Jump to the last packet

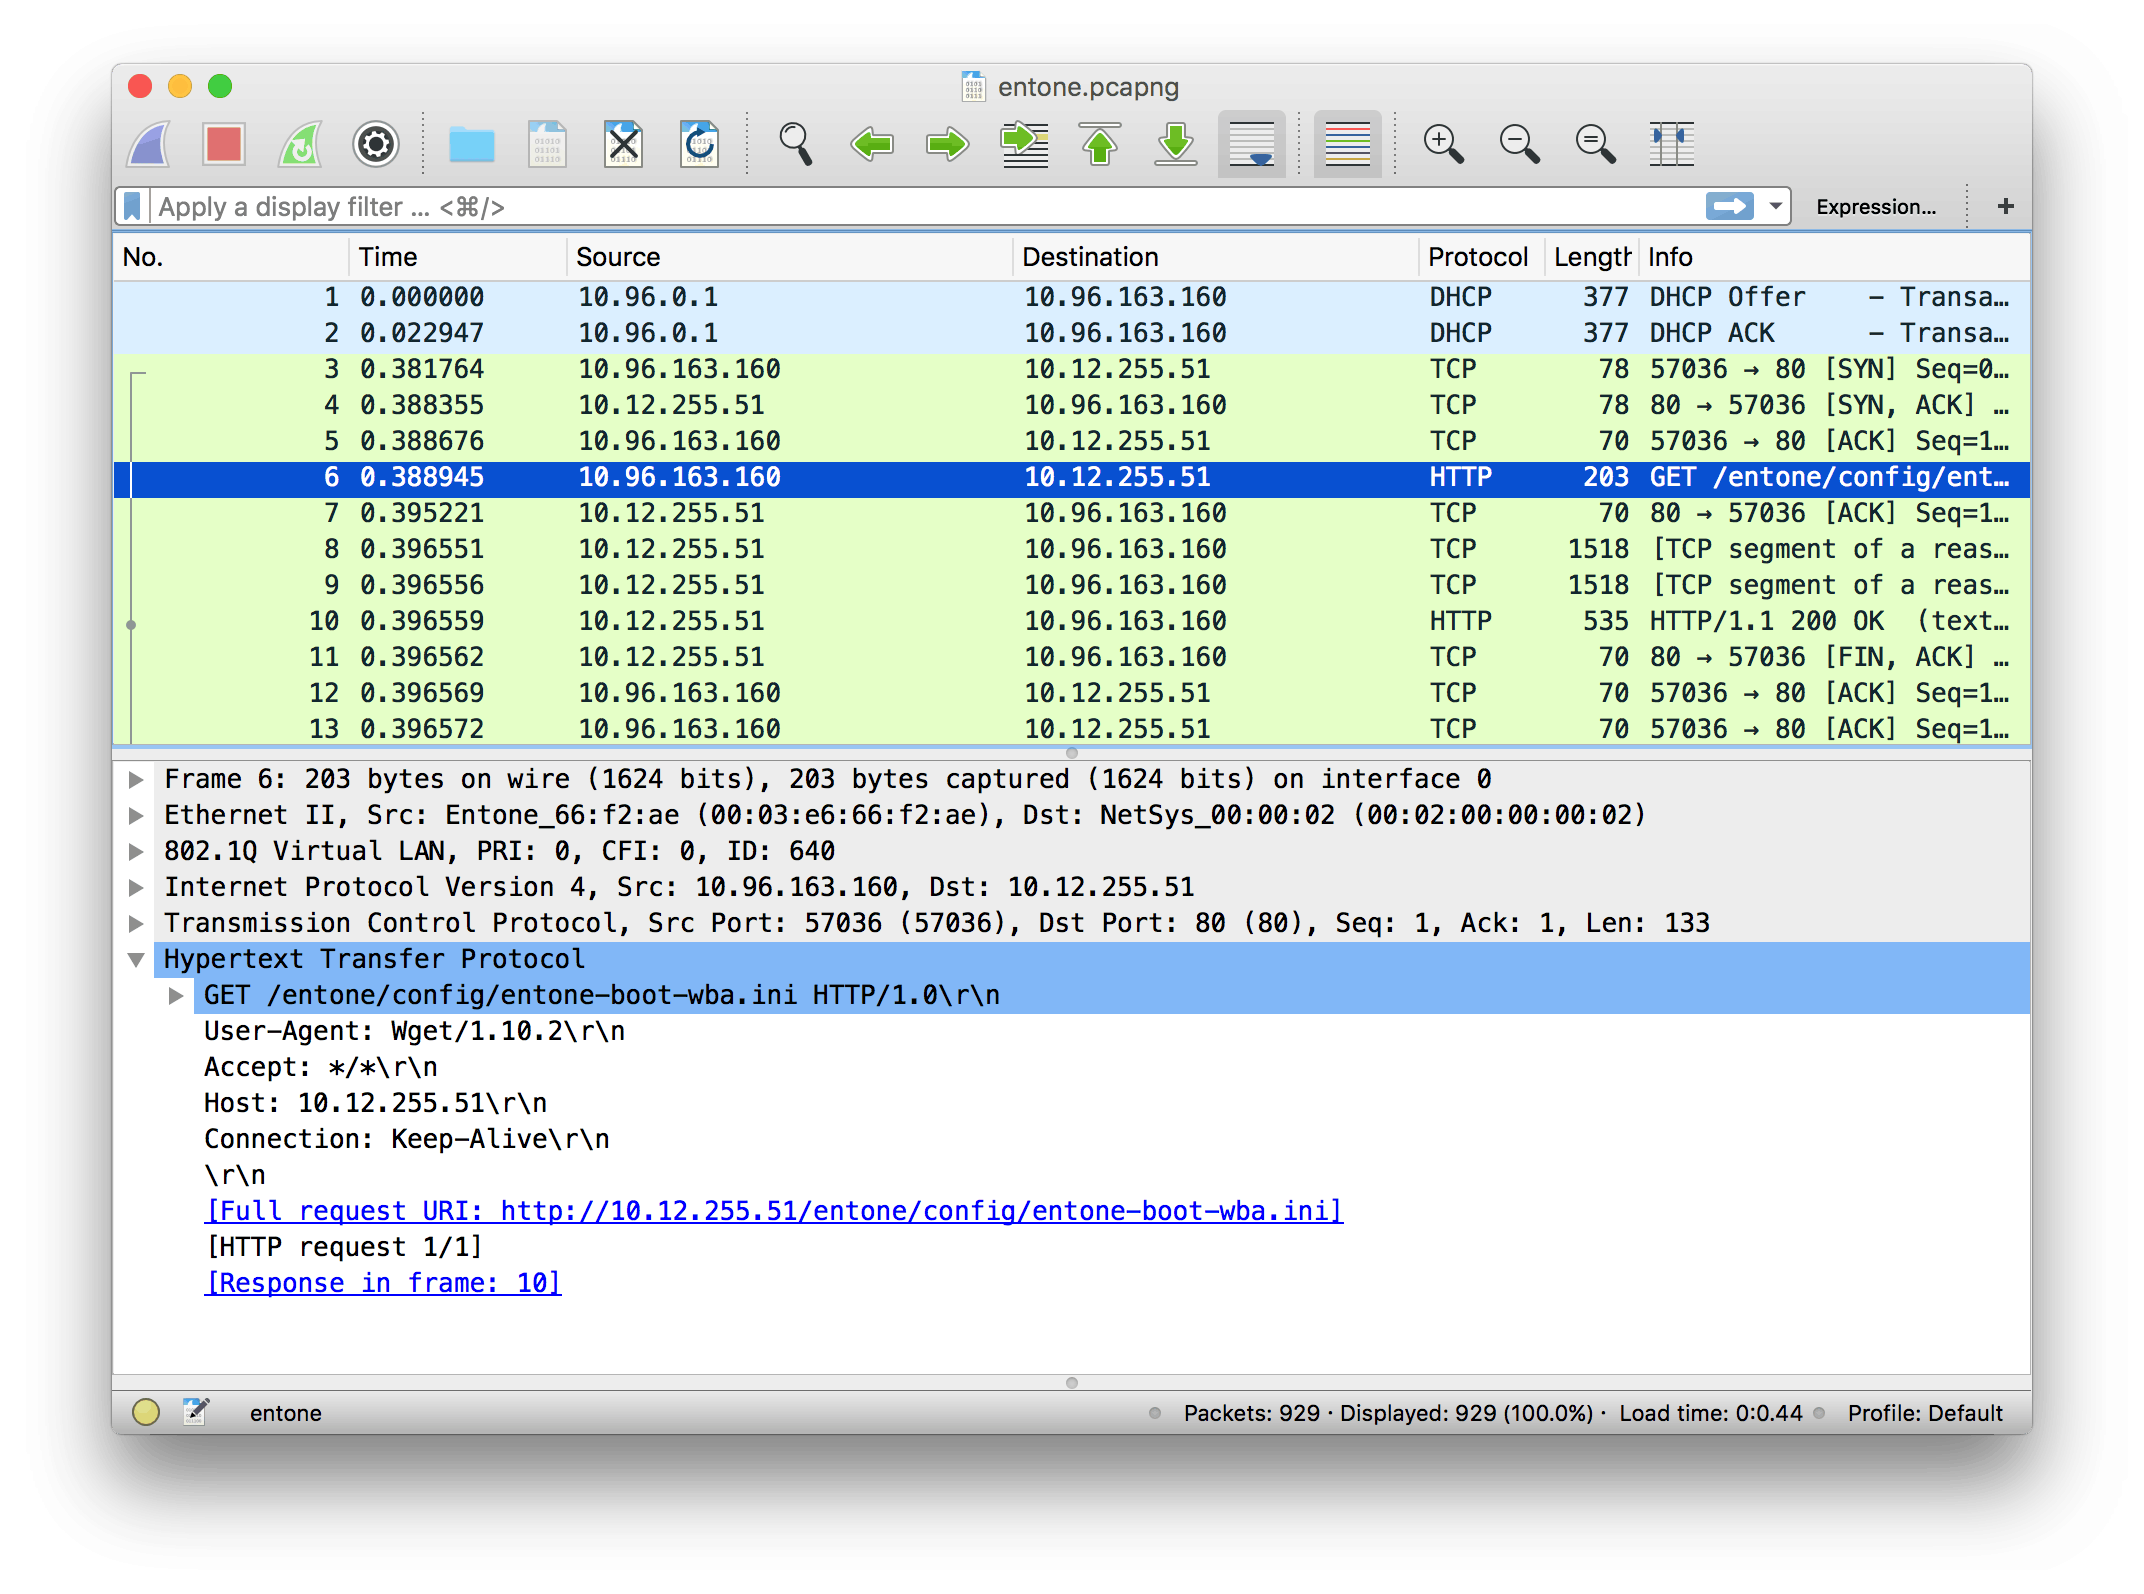tap(1175, 144)
